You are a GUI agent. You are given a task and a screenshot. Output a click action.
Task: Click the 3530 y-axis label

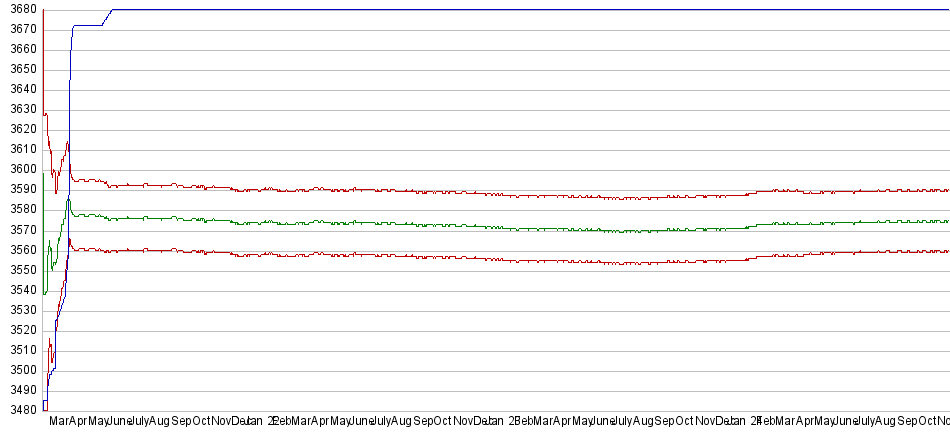click(x=23, y=310)
